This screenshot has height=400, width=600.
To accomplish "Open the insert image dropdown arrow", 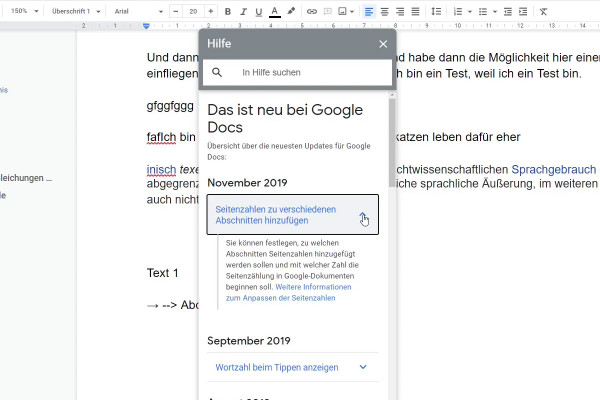I will [x=352, y=11].
